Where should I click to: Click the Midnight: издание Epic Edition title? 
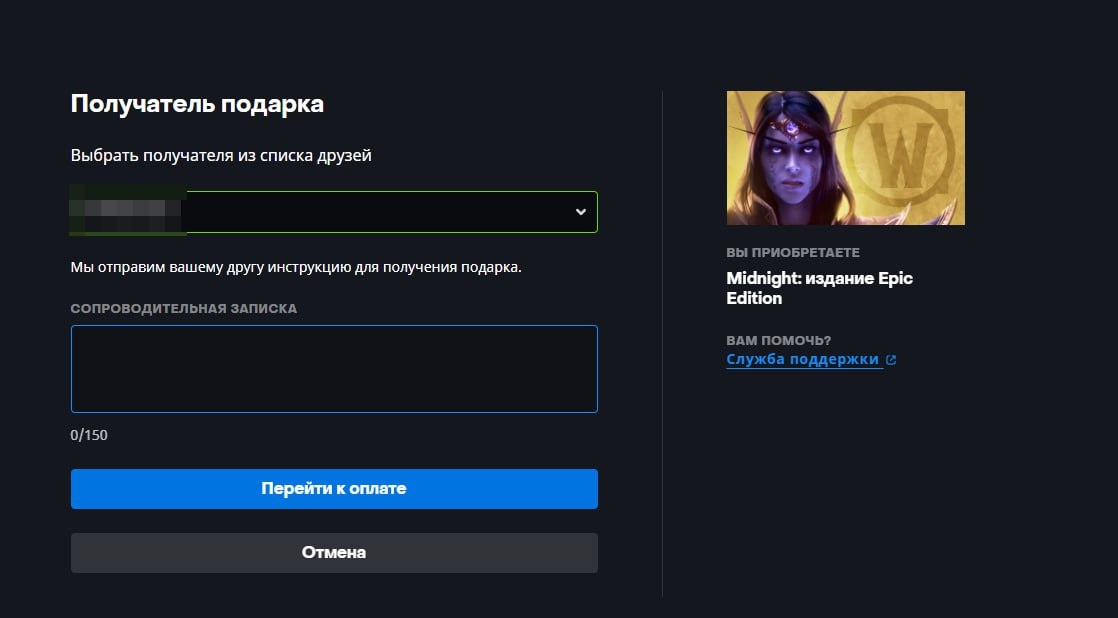coord(819,288)
